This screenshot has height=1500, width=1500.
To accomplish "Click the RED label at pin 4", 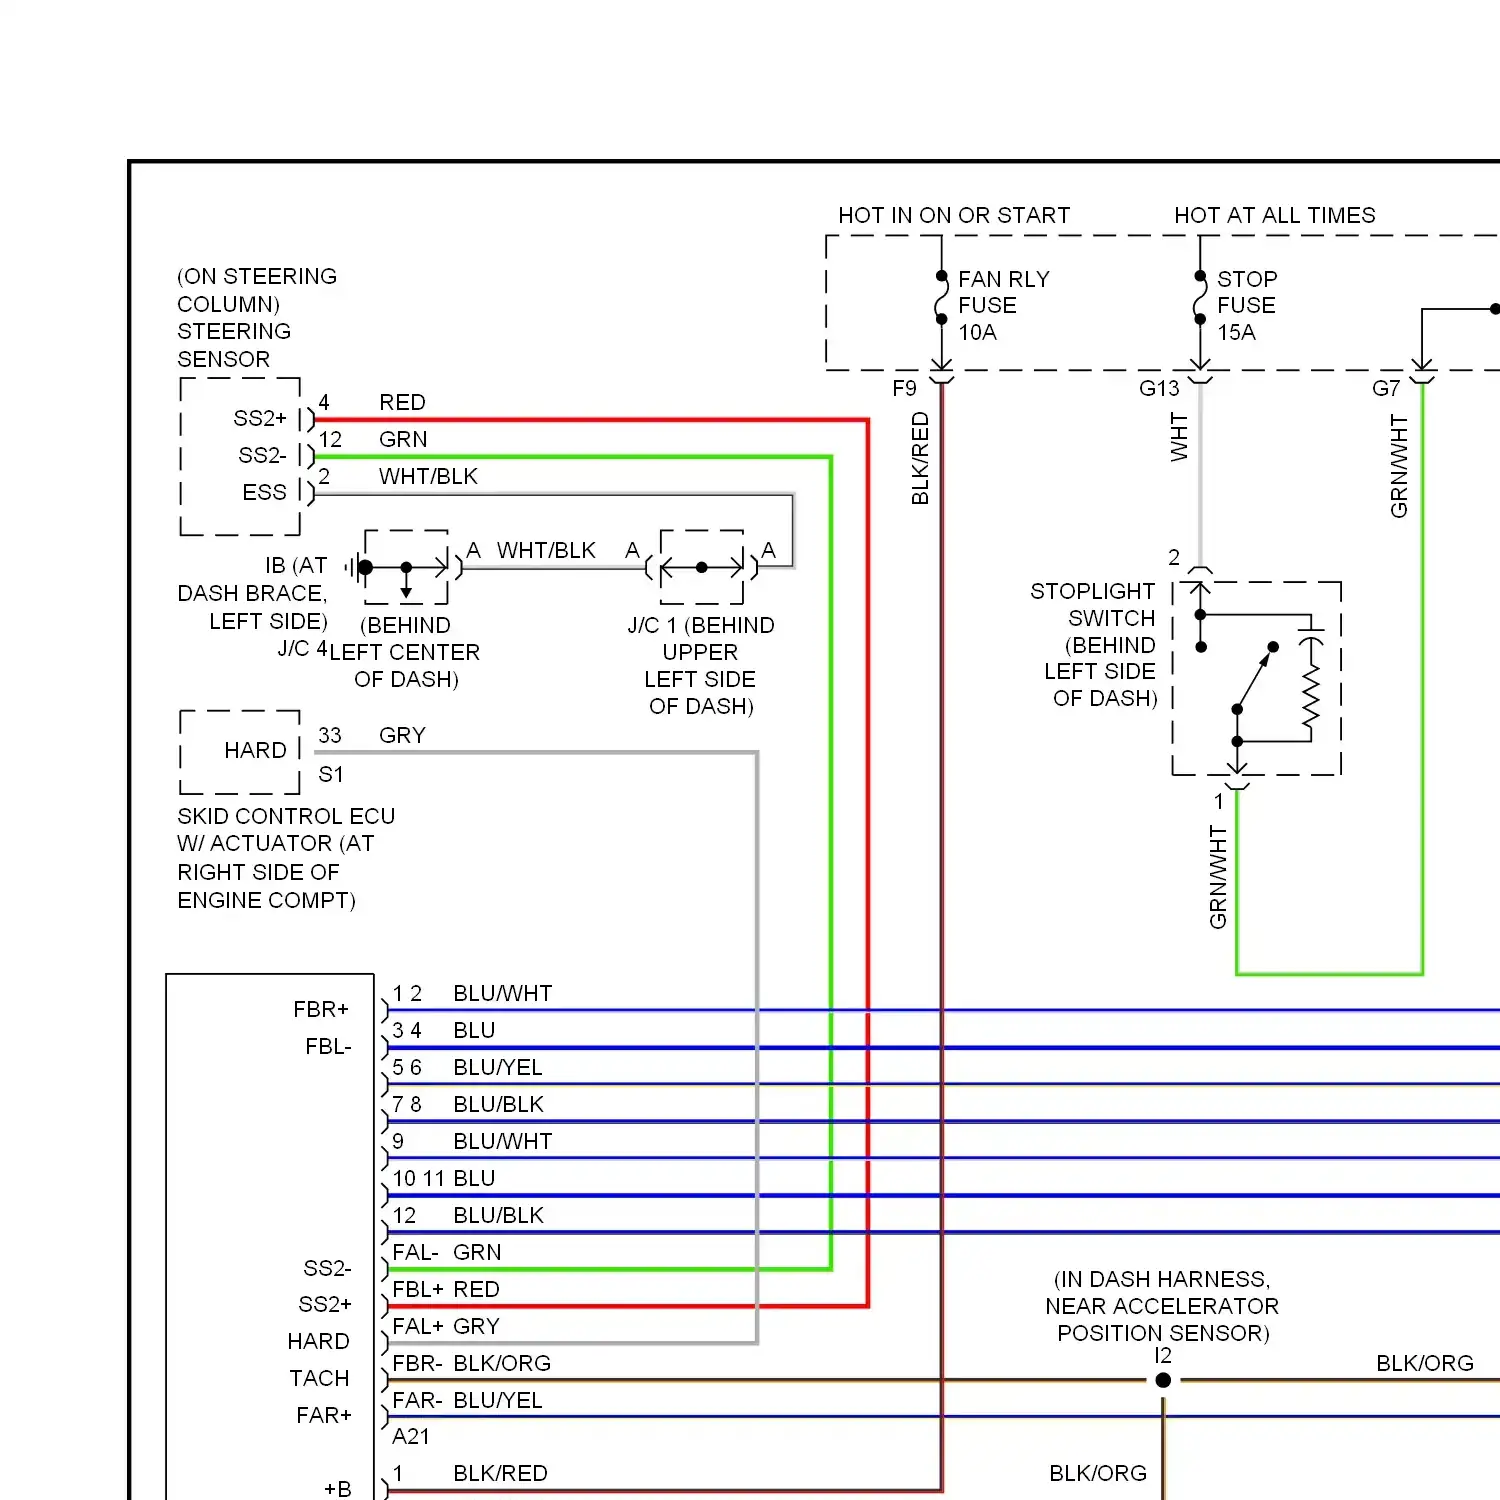I will click(403, 402).
